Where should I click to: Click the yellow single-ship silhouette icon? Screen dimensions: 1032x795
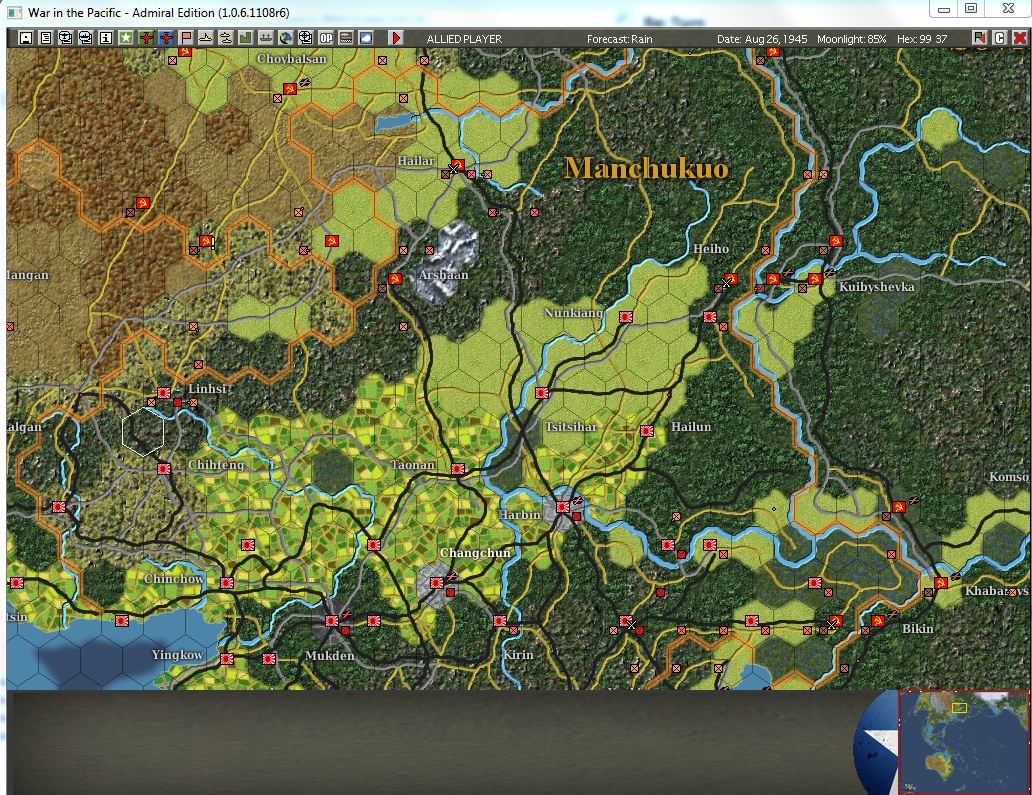tap(205, 38)
